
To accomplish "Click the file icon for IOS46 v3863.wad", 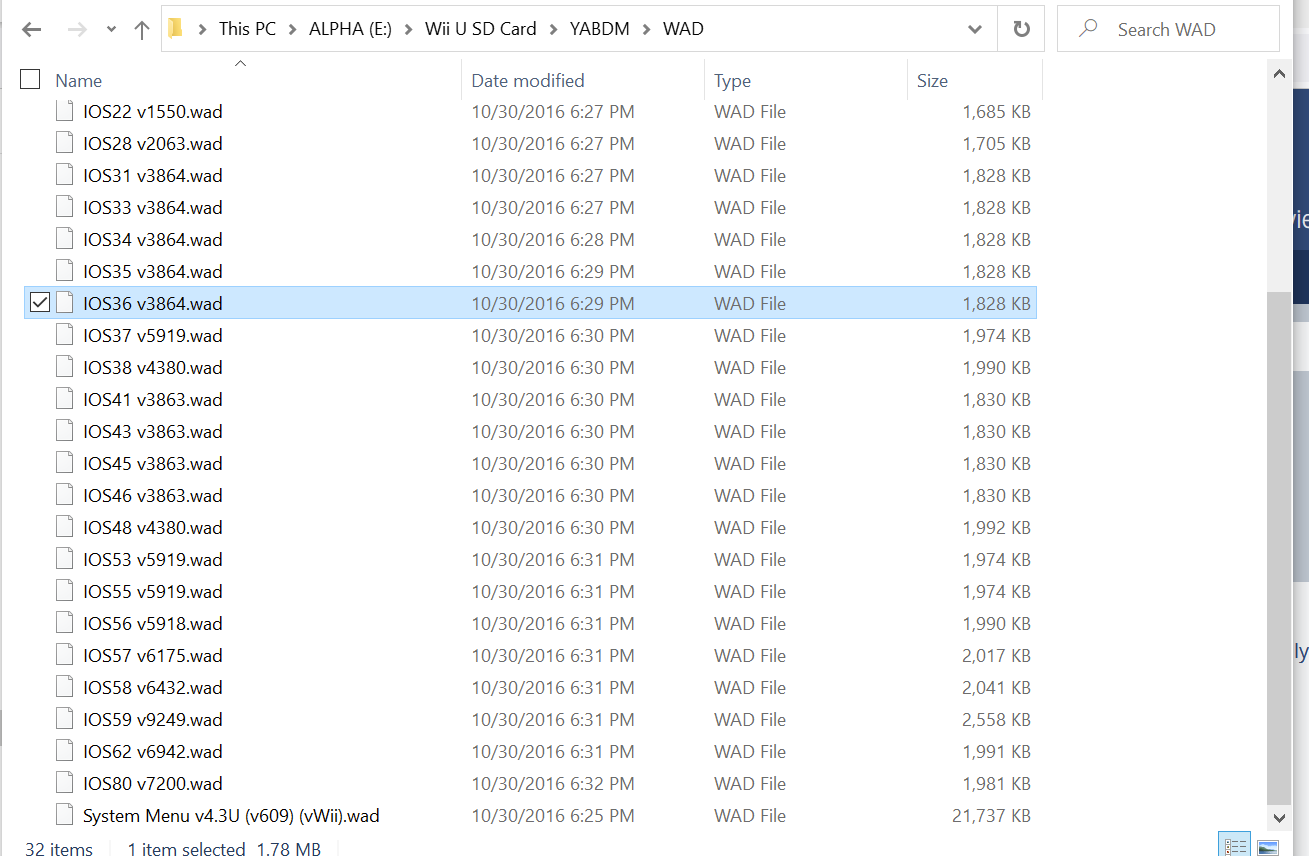I will click(65, 495).
